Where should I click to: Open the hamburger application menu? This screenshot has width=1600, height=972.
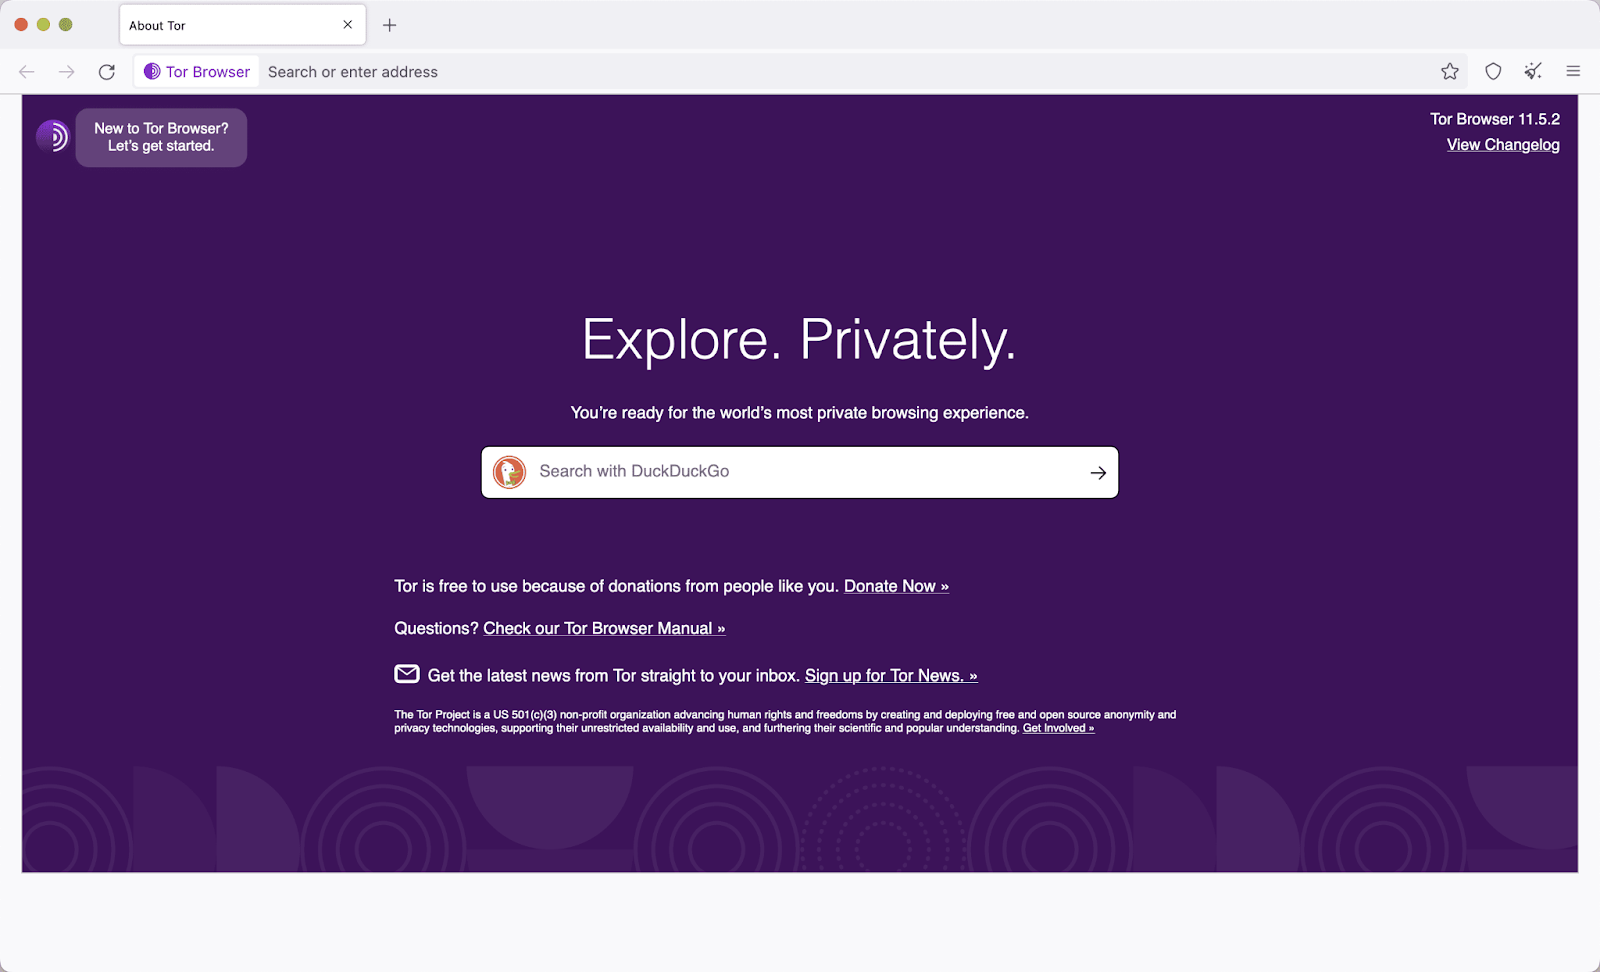pos(1573,71)
